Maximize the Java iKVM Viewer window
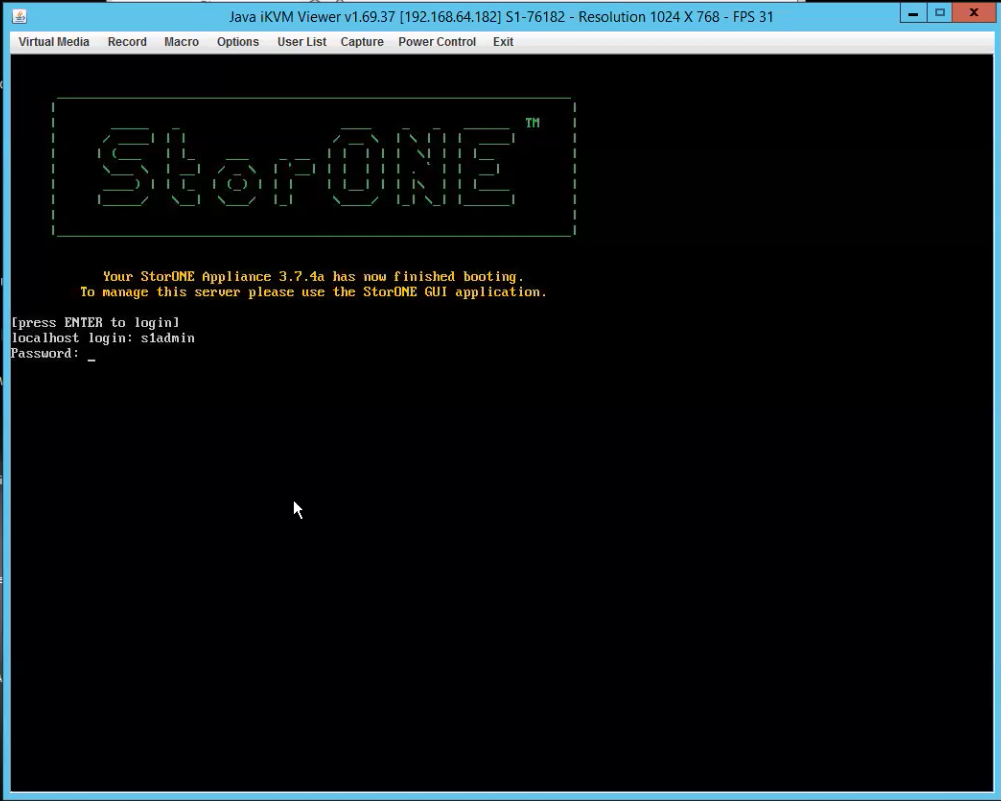Image resolution: width=1001 pixels, height=801 pixels. click(942, 13)
